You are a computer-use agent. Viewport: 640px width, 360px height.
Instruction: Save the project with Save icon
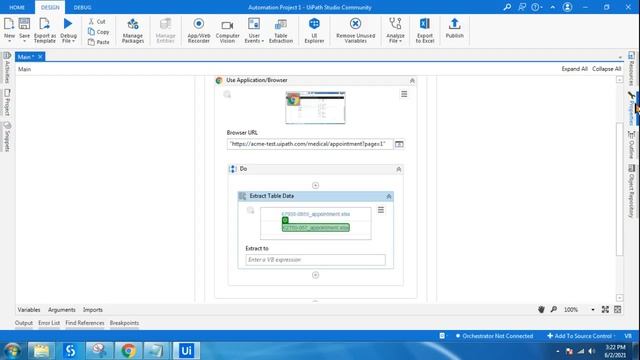[24, 24]
